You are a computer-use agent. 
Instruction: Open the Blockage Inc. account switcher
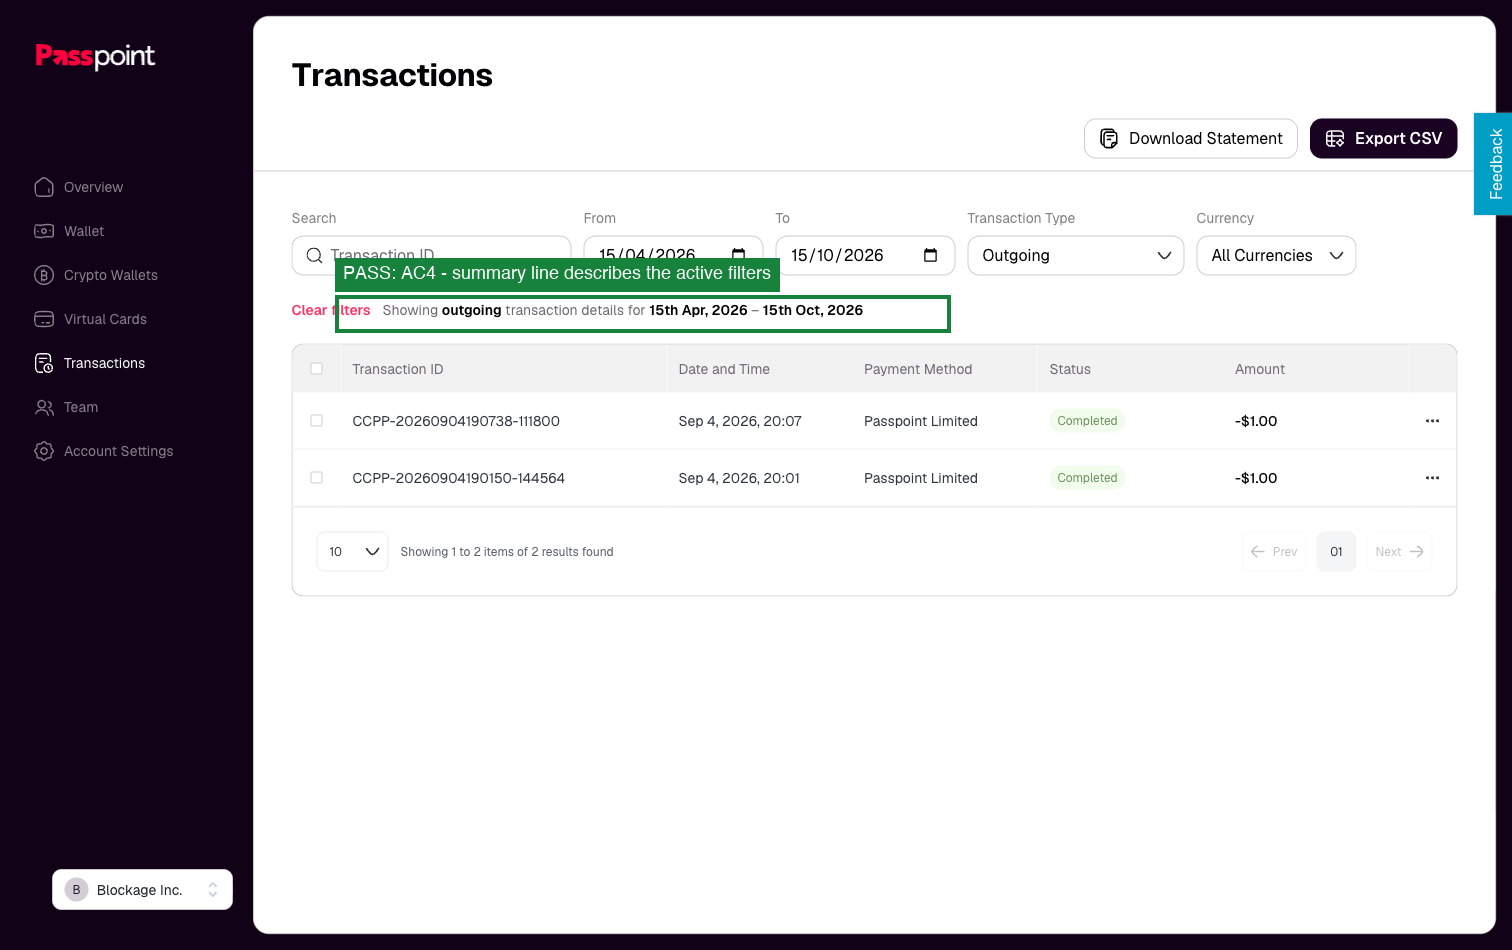[x=142, y=890]
